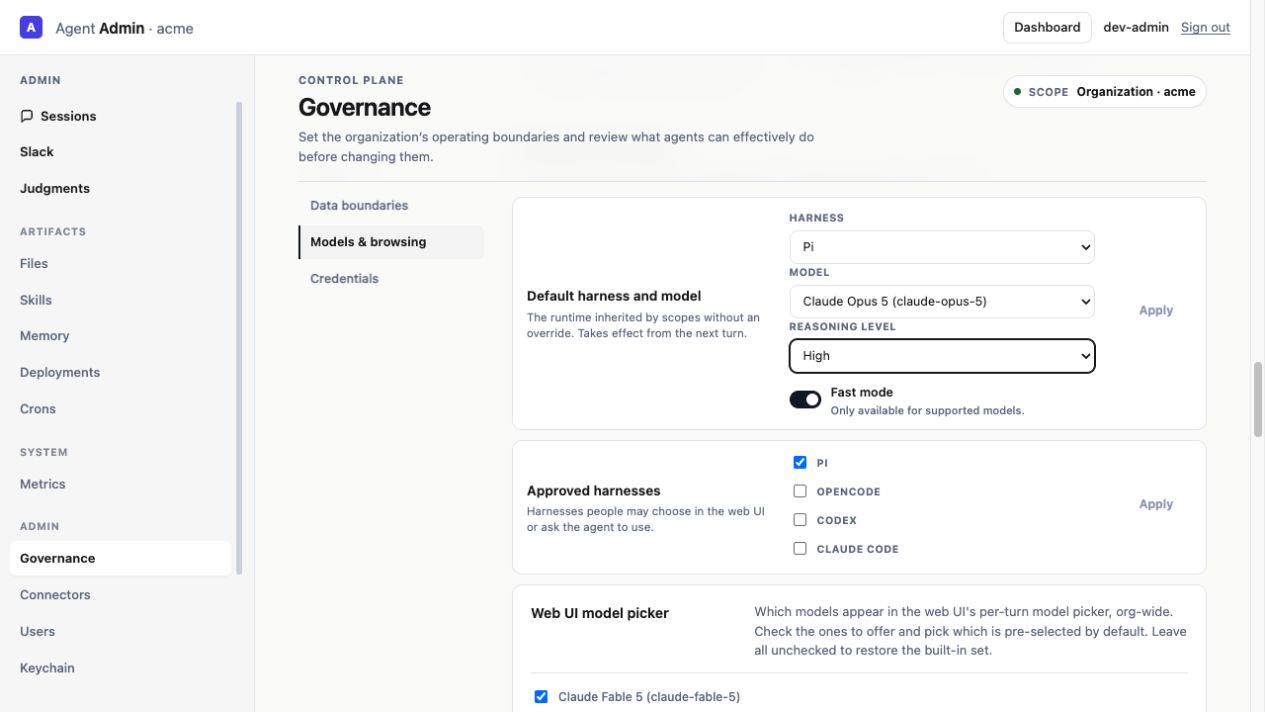
Task: Open the Reasoning level dropdown set to High
Action: click(x=942, y=356)
